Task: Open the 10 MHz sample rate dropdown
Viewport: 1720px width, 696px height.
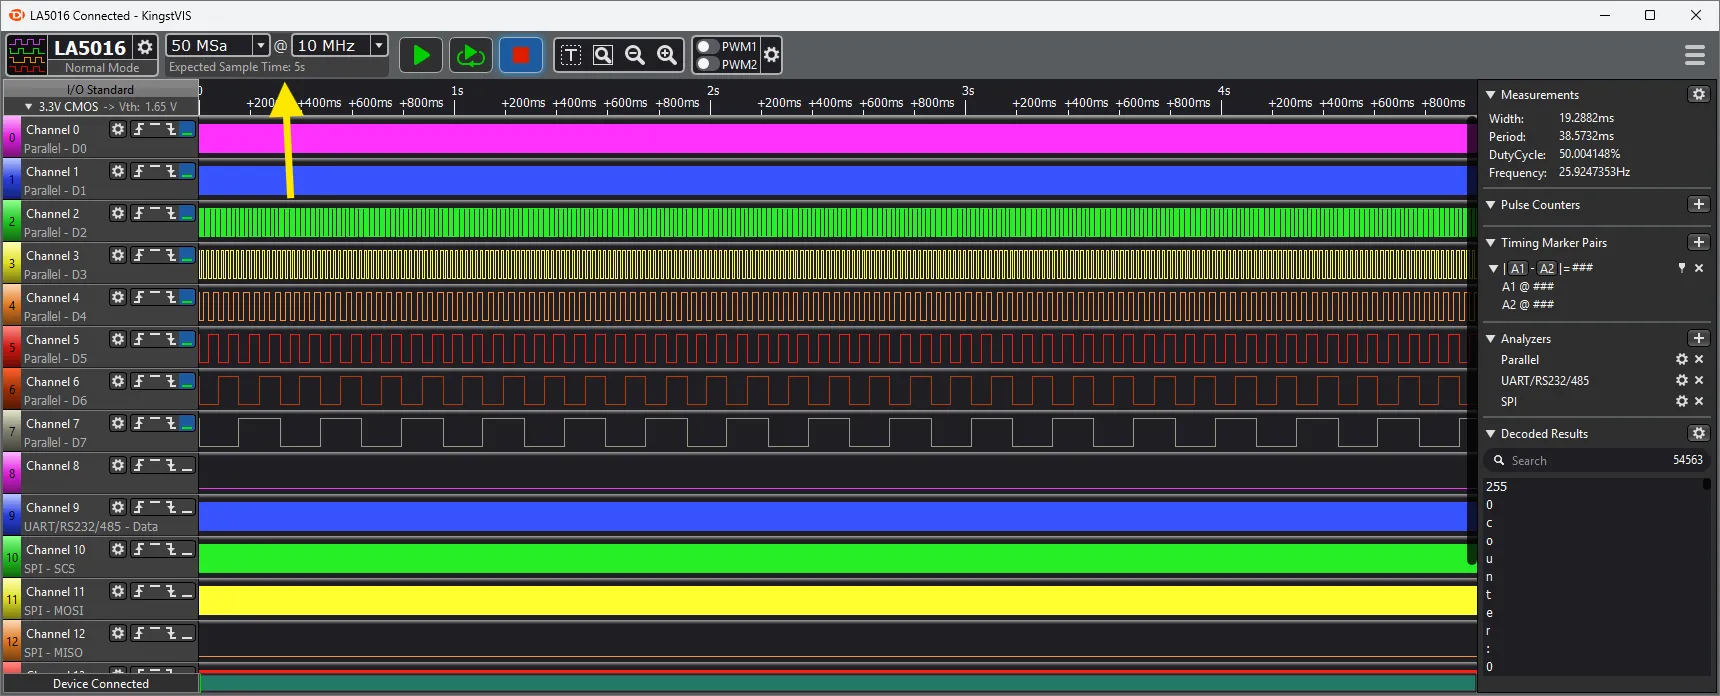Action: 379,45
